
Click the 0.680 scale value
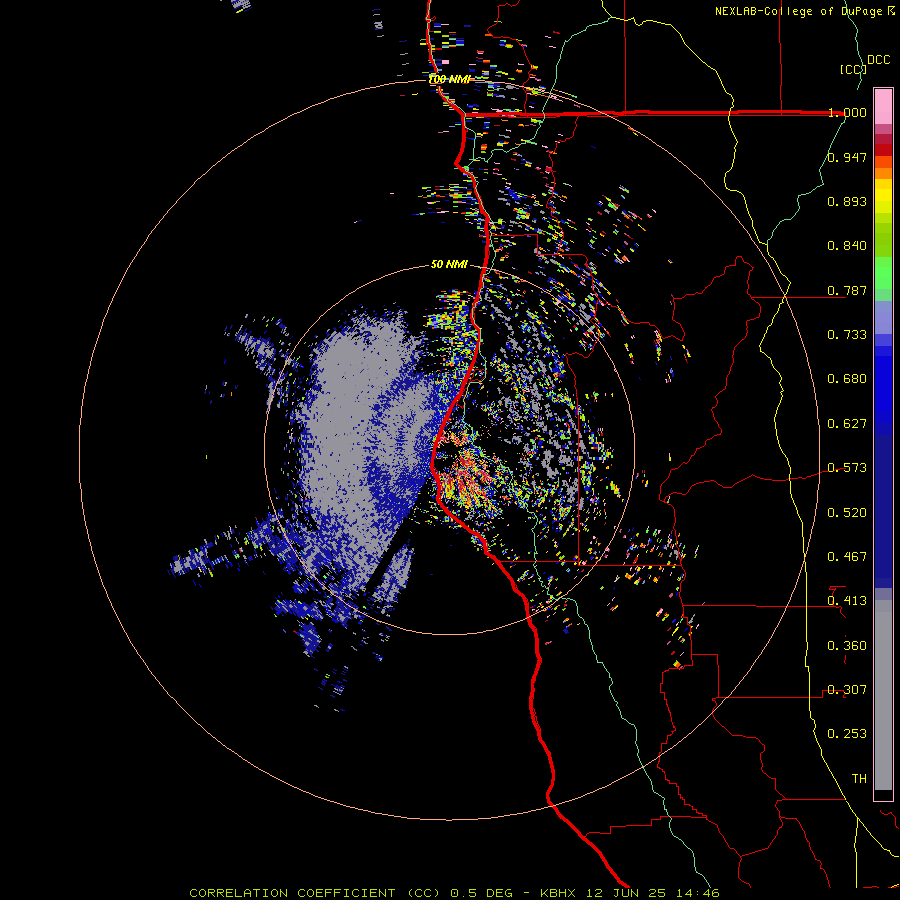tap(847, 379)
